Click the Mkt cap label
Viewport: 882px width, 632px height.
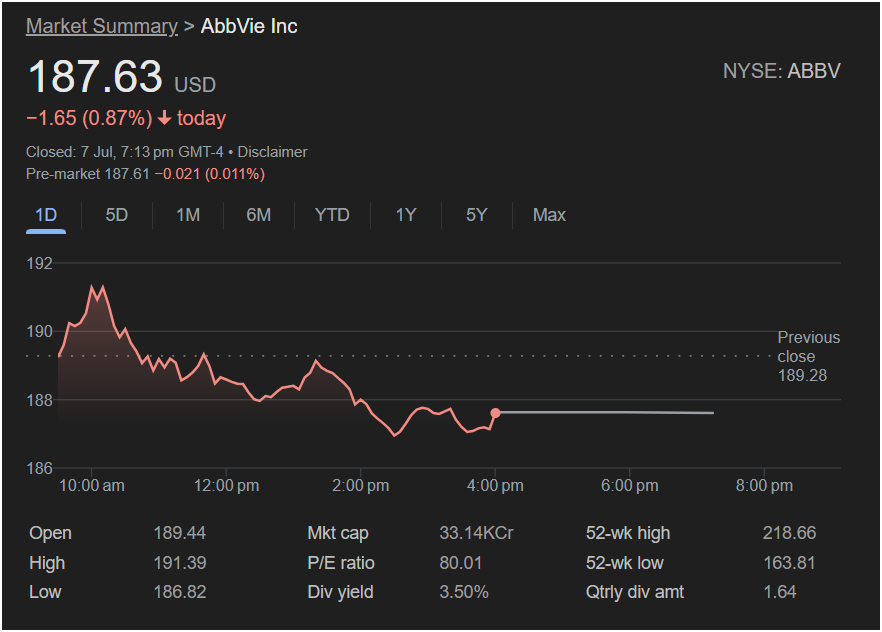tap(338, 532)
